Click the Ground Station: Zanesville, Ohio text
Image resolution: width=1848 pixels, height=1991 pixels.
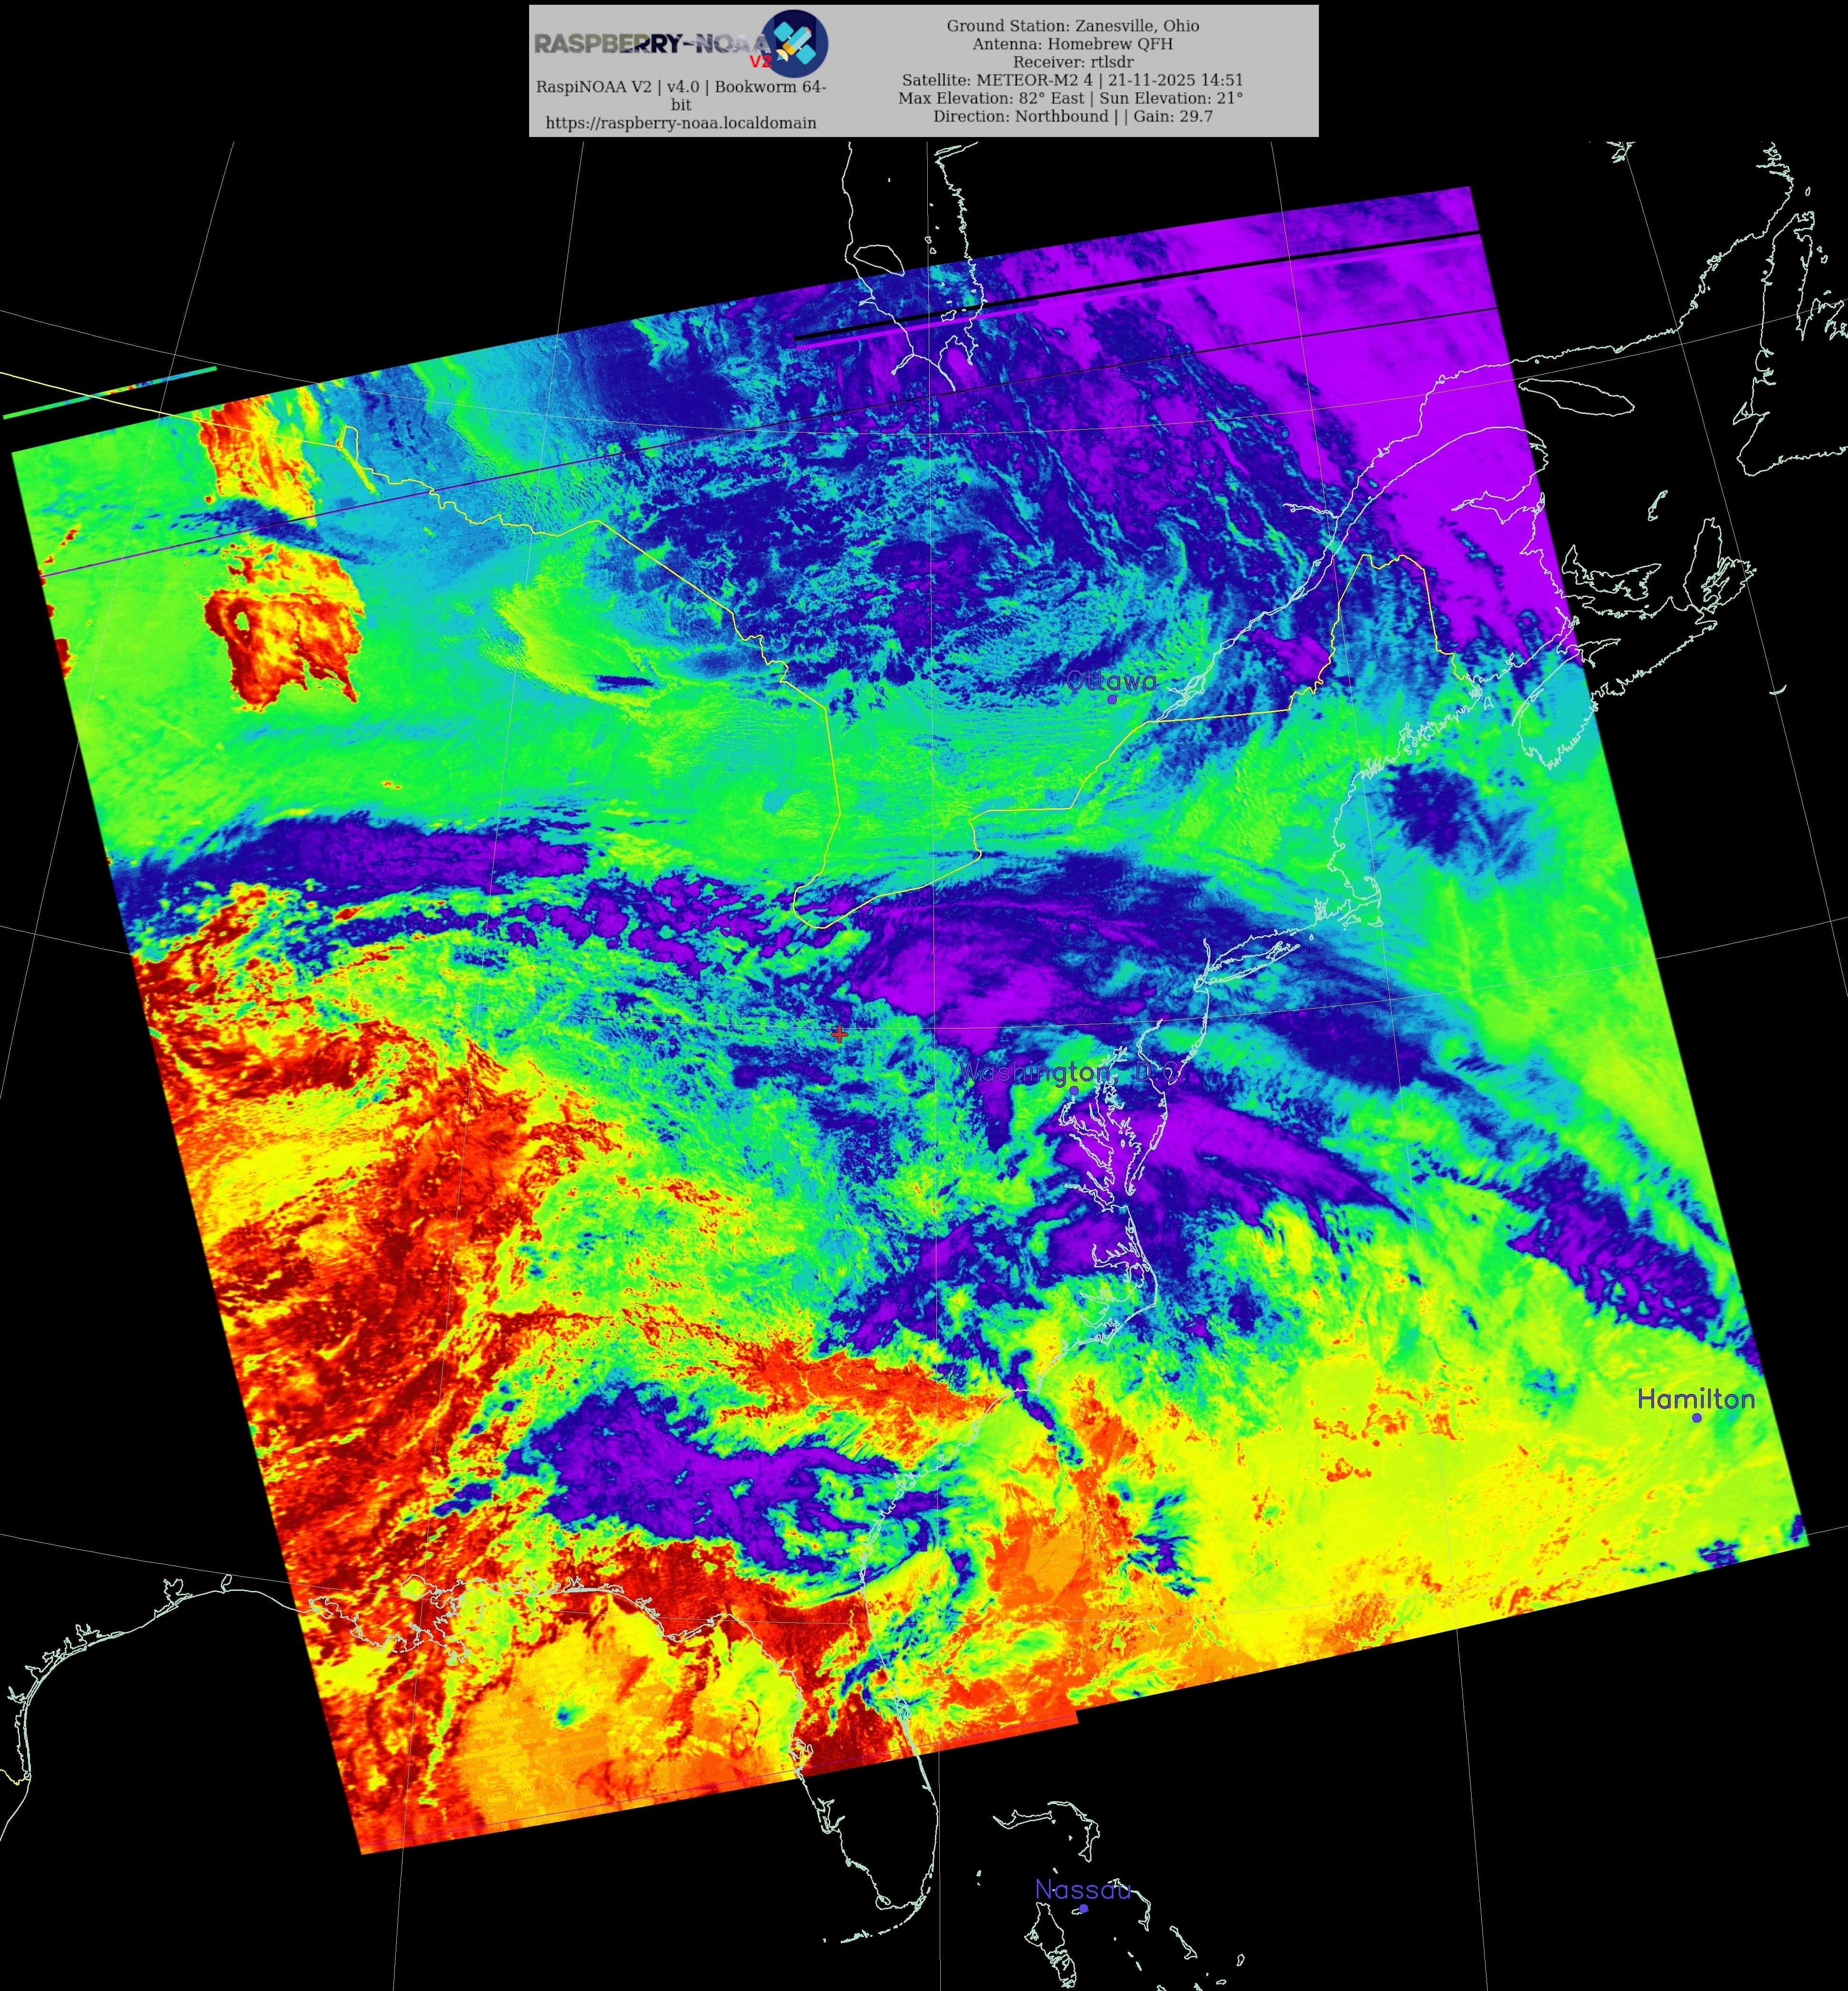(1072, 26)
